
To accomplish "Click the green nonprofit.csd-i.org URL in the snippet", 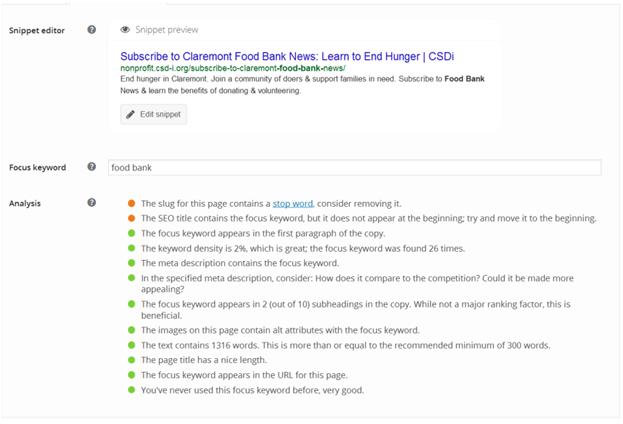I will coord(233,68).
